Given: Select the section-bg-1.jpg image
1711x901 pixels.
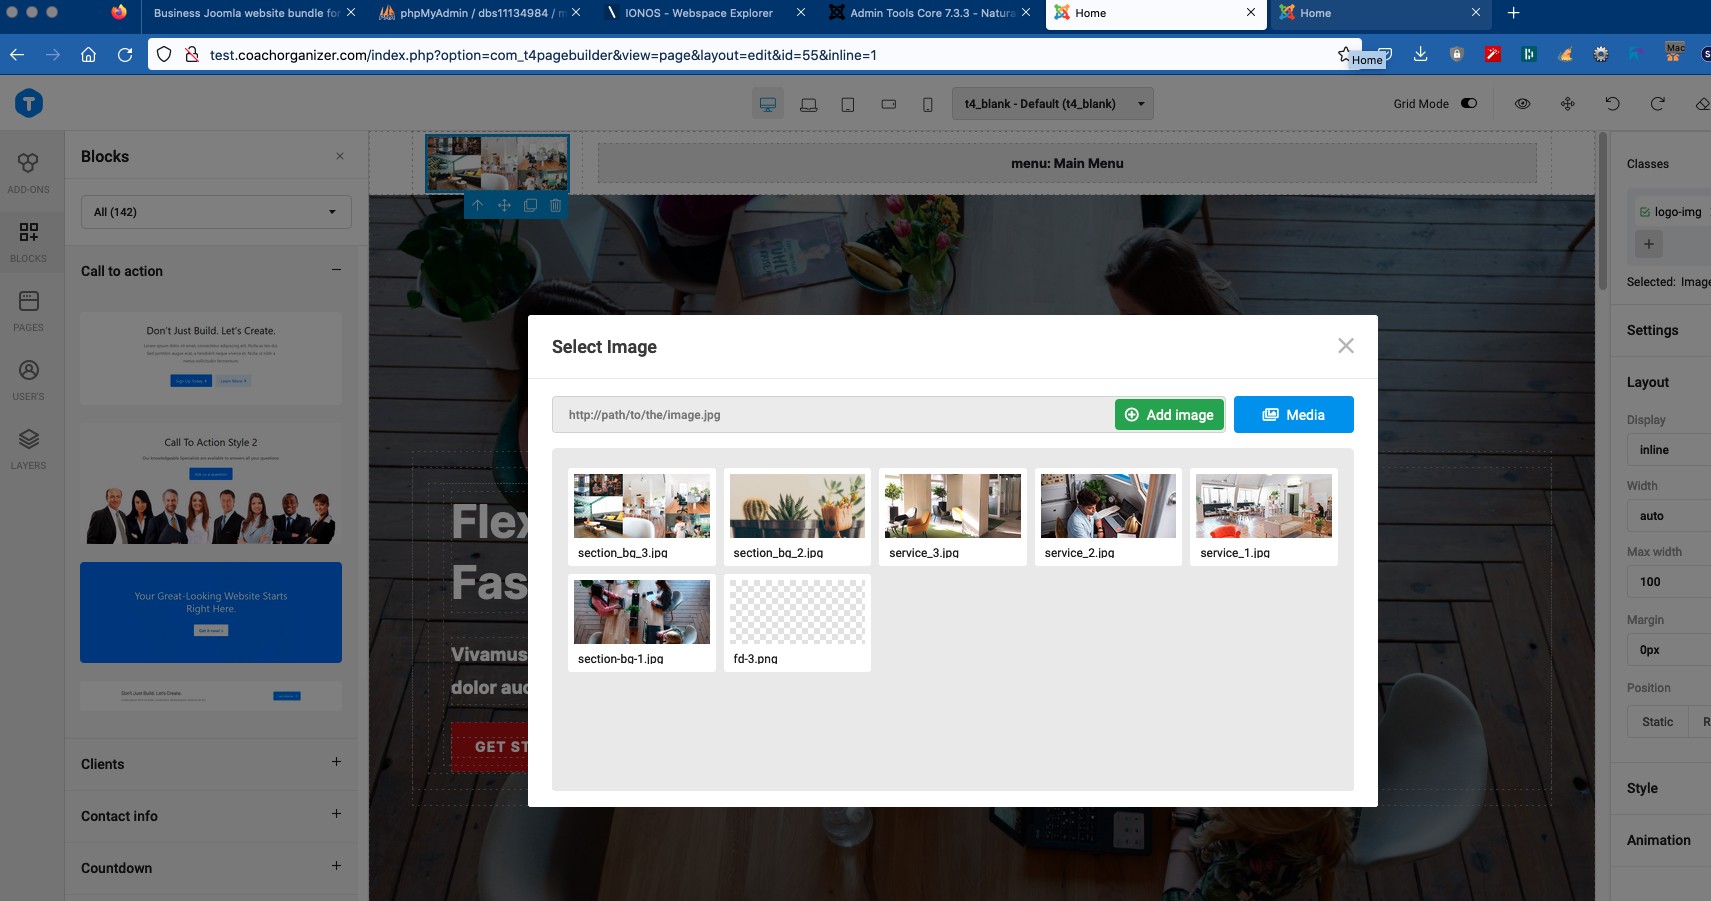Looking at the screenshot, I should pos(641,623).
